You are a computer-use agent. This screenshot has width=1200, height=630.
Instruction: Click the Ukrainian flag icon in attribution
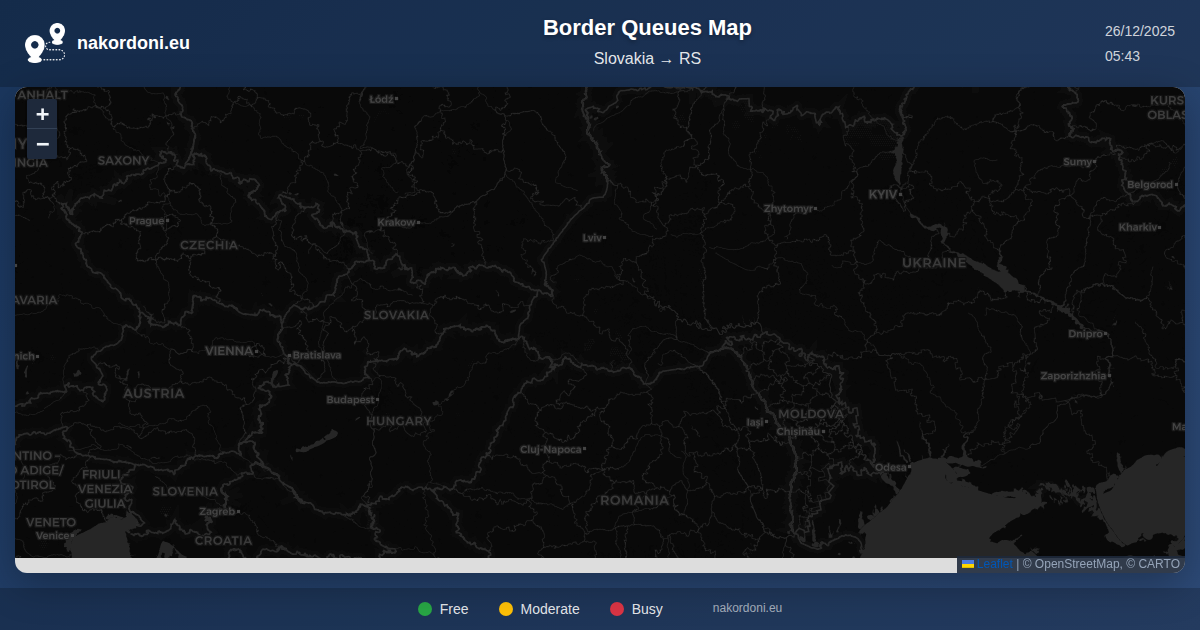[x=968, y=564]
